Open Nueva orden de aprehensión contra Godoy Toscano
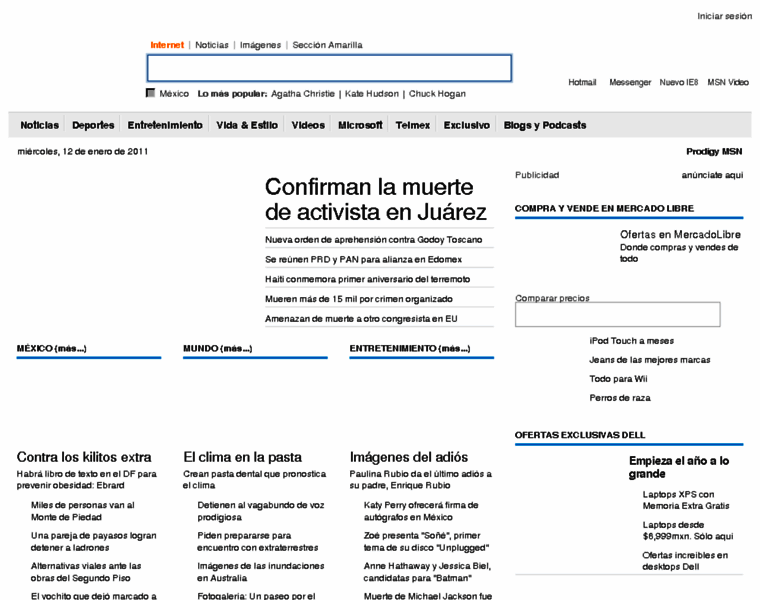Viewport: 760px width, 600px height. [373, 239]
